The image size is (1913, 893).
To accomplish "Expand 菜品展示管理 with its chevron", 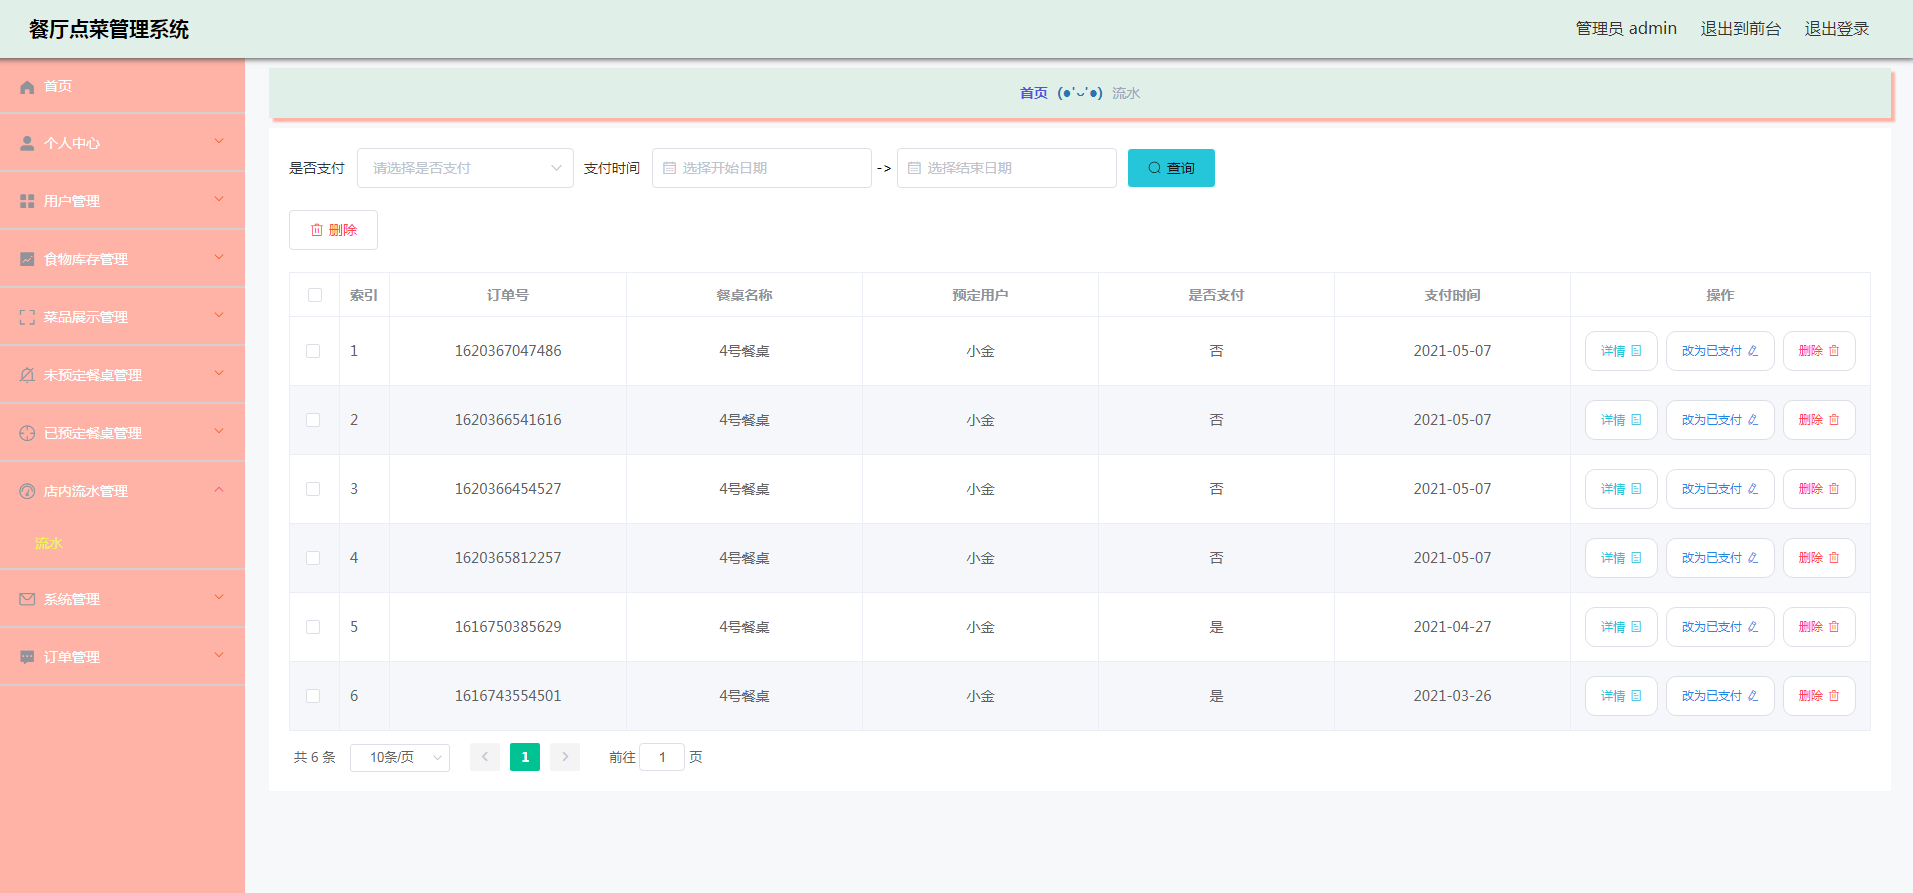I will click(219, 315).
